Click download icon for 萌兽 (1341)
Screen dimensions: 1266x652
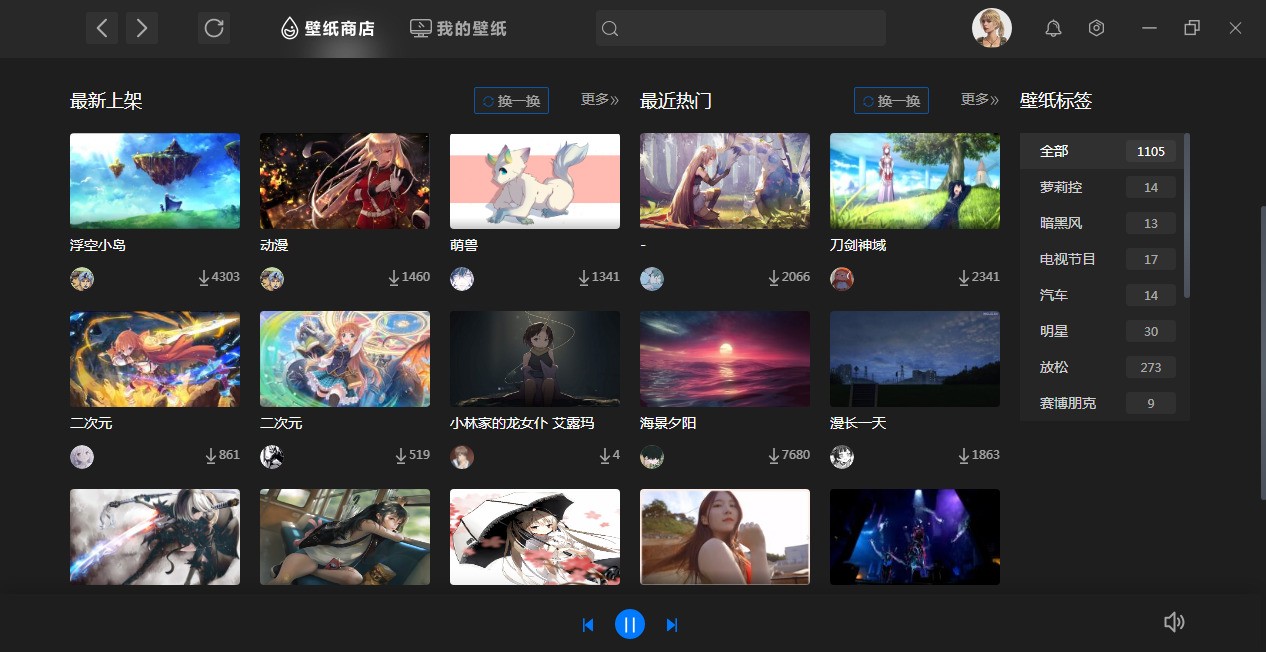[x=584, y=277]
